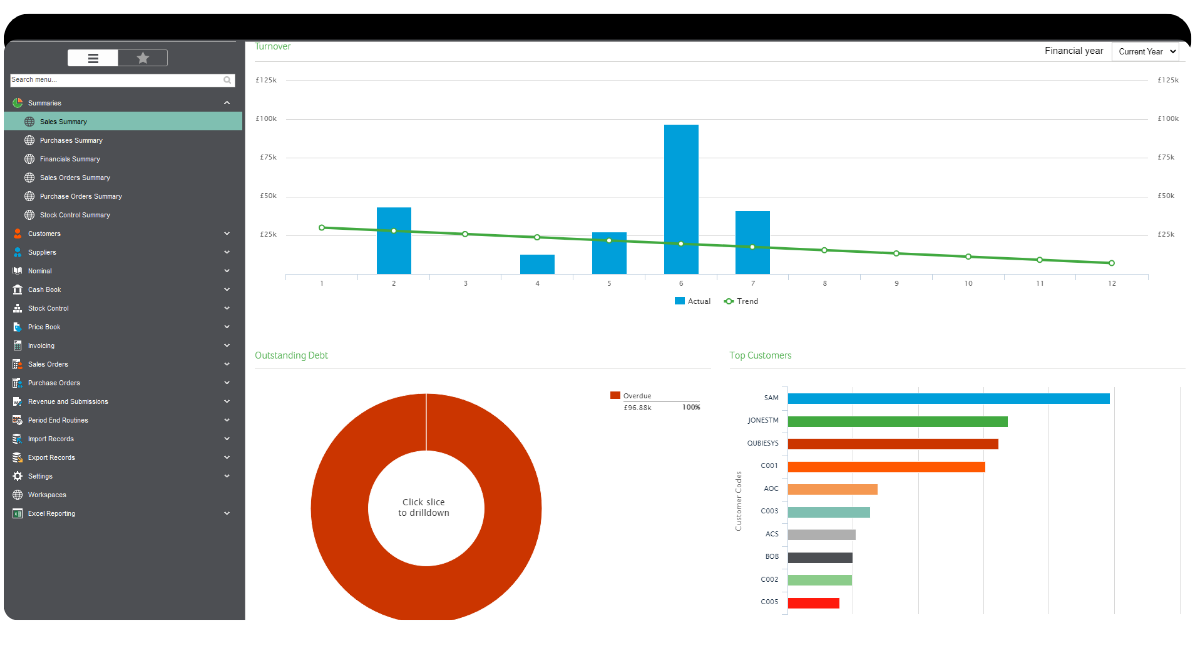Expand the Cash Book section chevron
This screenshot has height=650, width=1200.
(x=227, y=290)
